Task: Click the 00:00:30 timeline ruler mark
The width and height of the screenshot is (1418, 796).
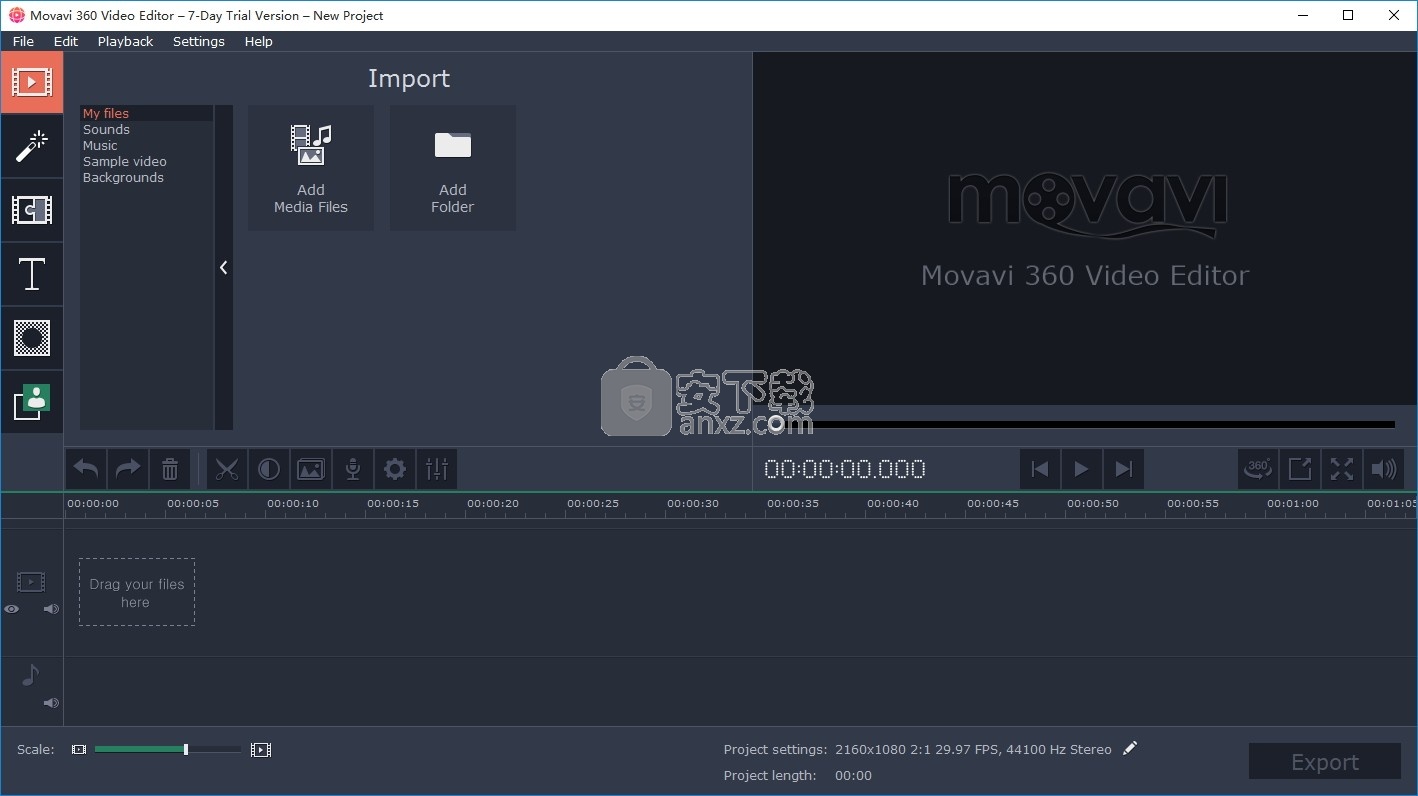Action: tap(692, 504)
